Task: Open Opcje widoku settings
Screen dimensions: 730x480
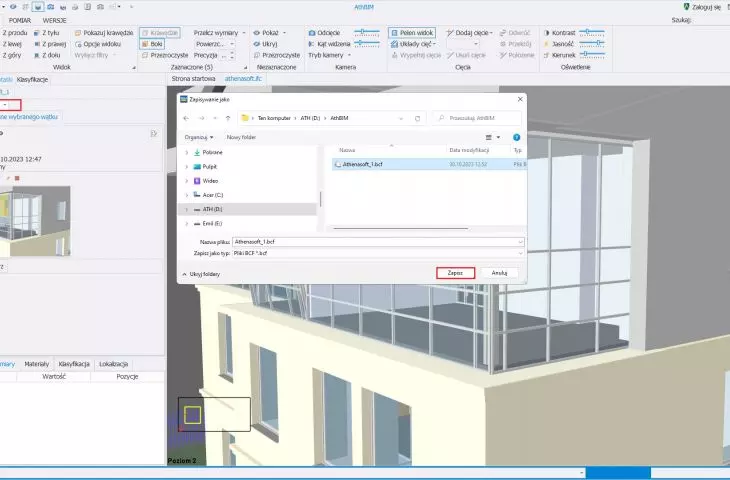Action: [98, 44]
